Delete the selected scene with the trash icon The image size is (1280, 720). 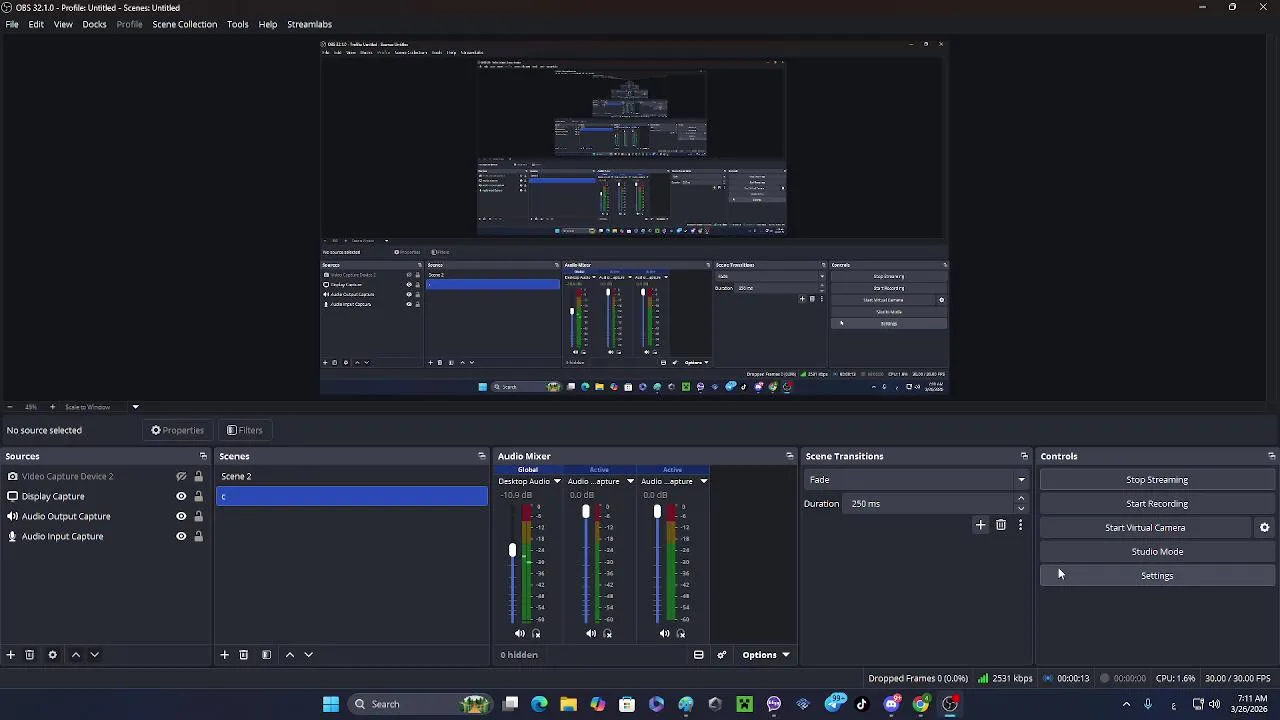tap(243, 655)
